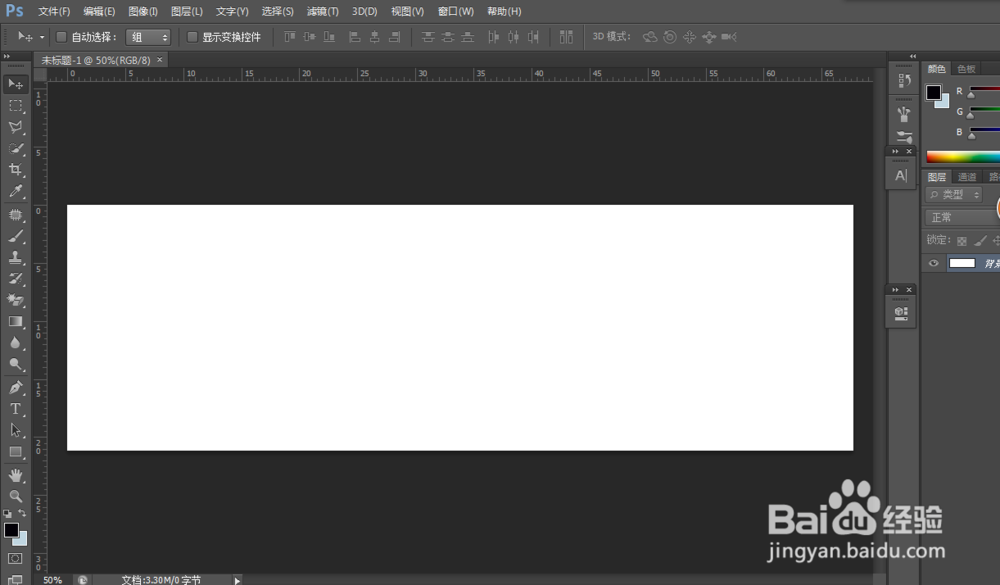Select the Pen tool
Screen dimensions: 1000x585
[x=15, y=388]
